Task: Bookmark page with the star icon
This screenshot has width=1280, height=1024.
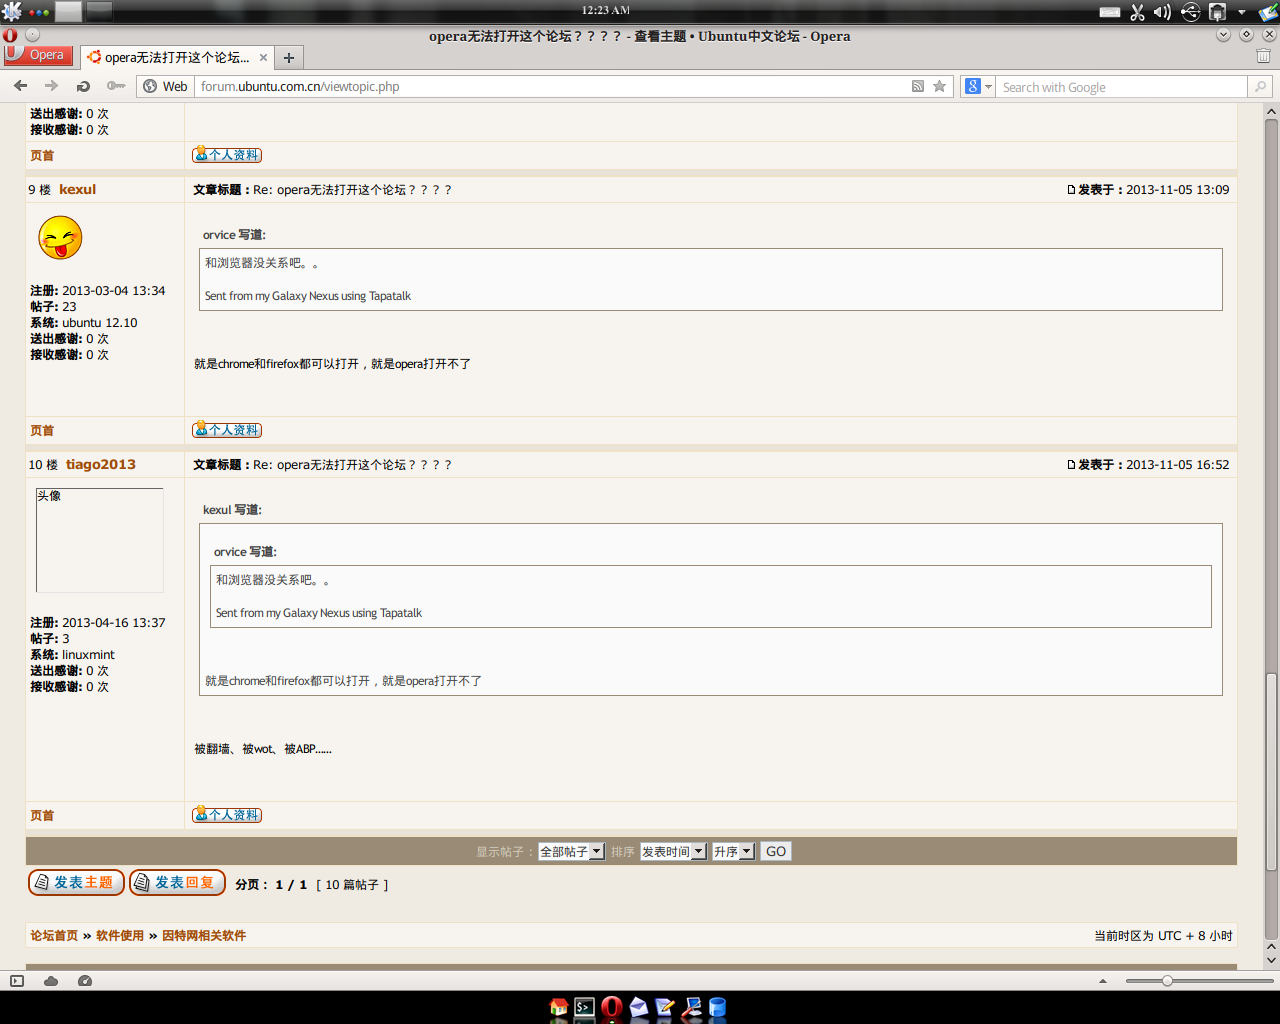Action: tap(939, 86)
